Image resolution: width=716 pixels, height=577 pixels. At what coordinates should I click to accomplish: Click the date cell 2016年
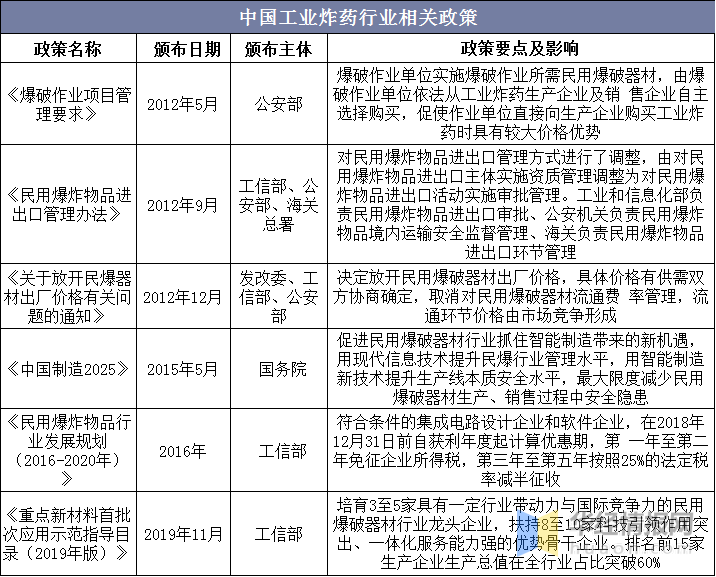(182, 451)
